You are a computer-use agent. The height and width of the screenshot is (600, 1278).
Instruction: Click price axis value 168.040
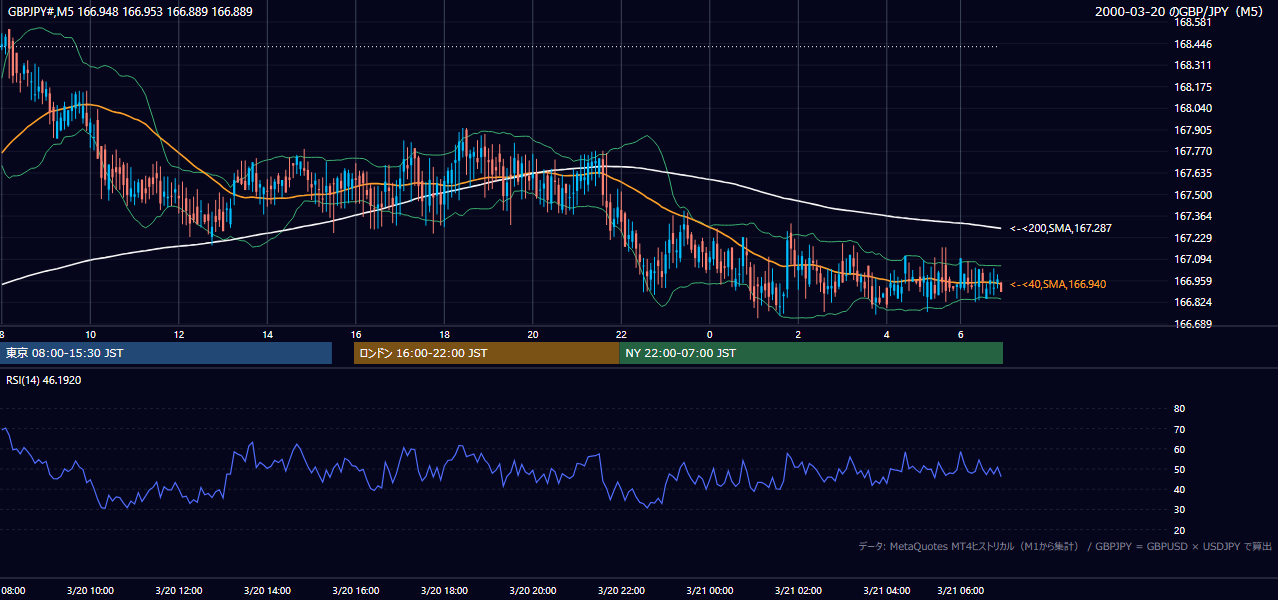[1192, 108]
